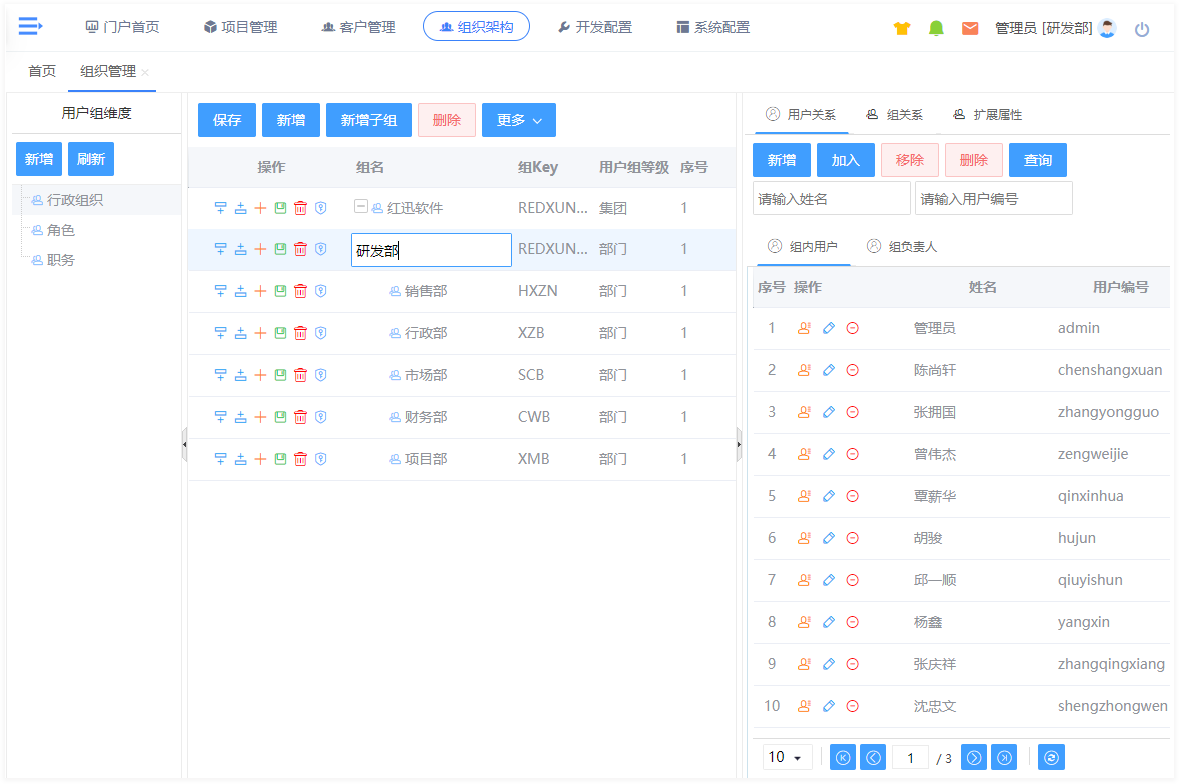Click the green save icon for 市场部 row
Viewport: 1179px width, 784px height.
click(280, 375)
